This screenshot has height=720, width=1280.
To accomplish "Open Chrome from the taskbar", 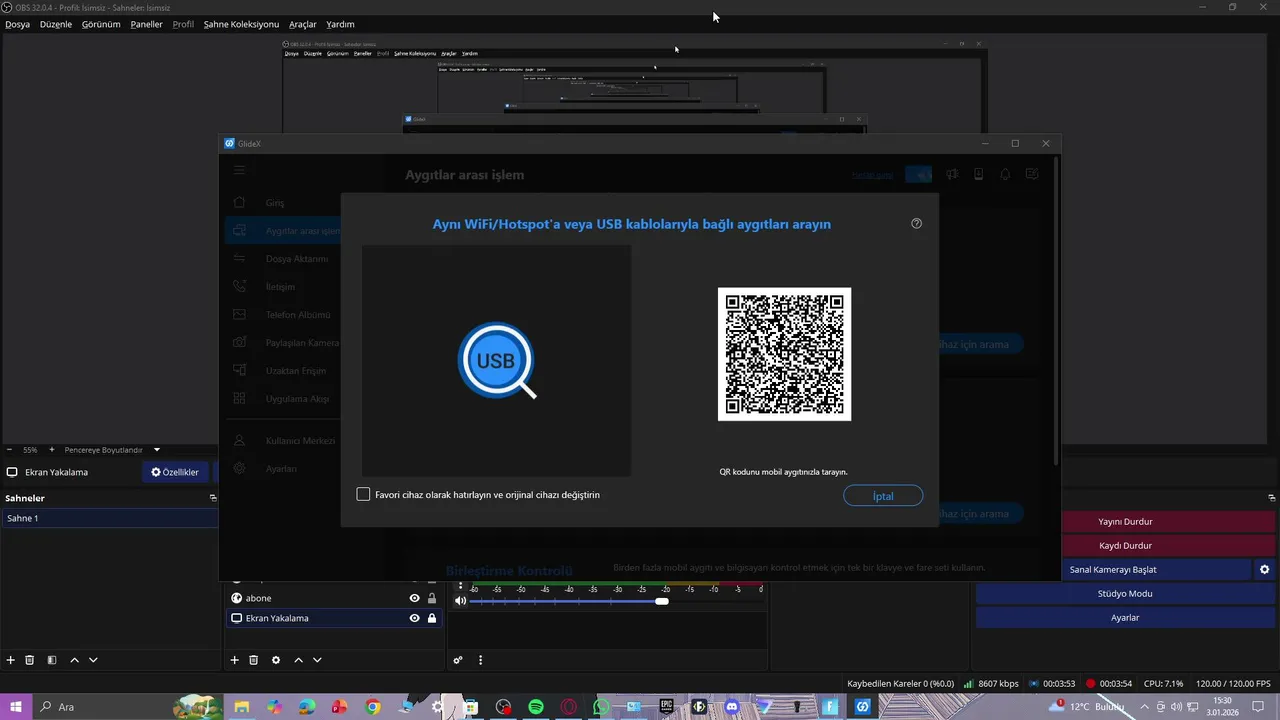I will [373, 707].
